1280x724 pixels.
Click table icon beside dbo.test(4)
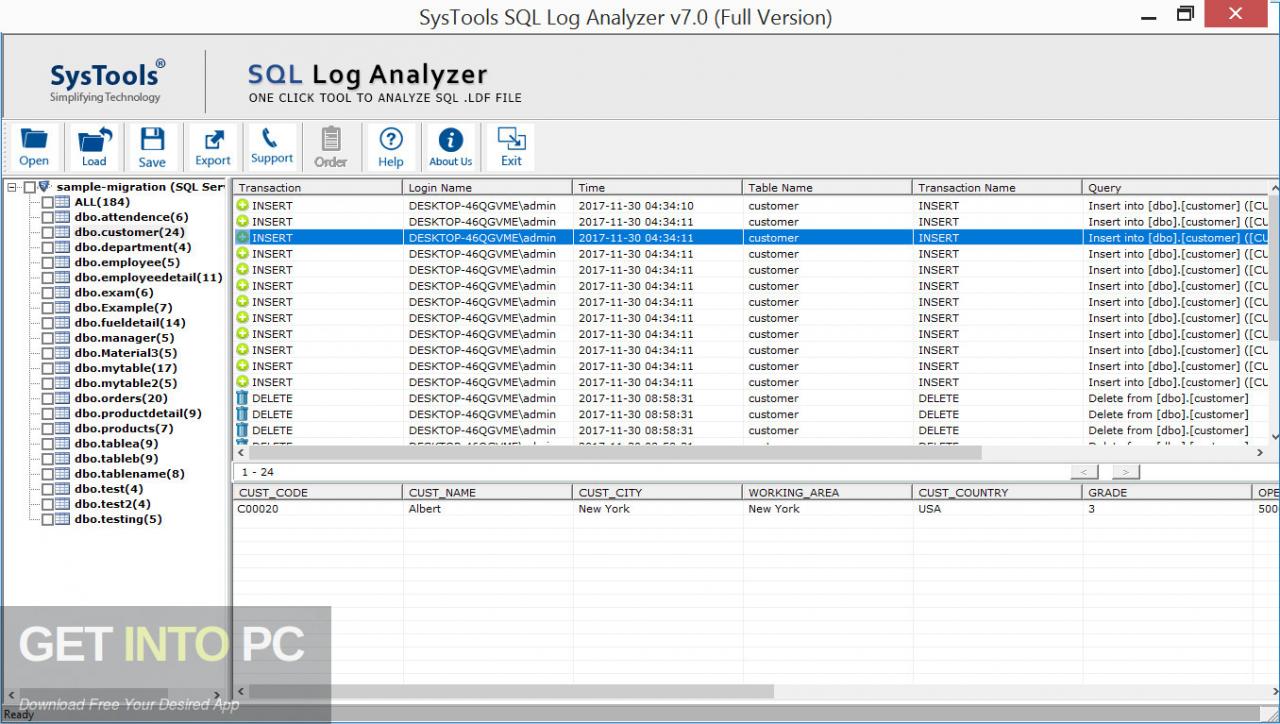click(x=62, y=489)
